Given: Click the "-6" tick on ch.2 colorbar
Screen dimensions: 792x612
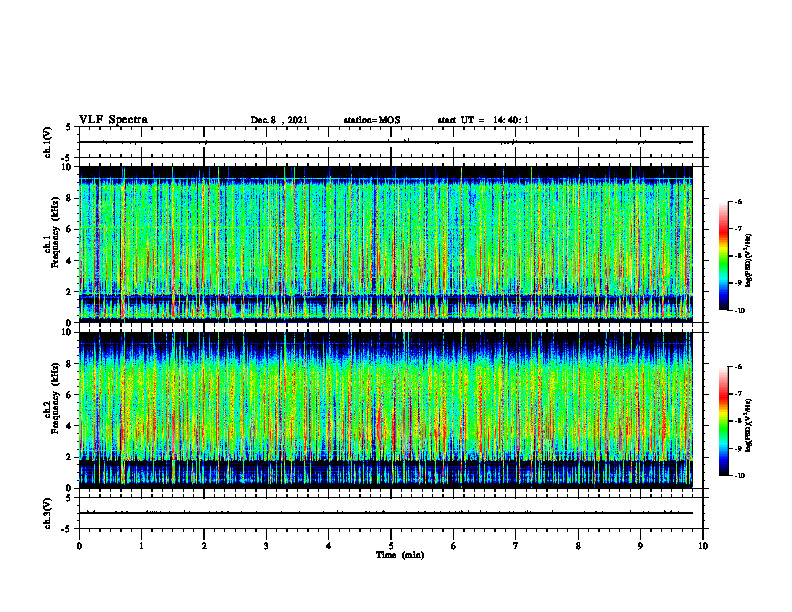Looking at the screenshot, I should [x=738, y=367].
